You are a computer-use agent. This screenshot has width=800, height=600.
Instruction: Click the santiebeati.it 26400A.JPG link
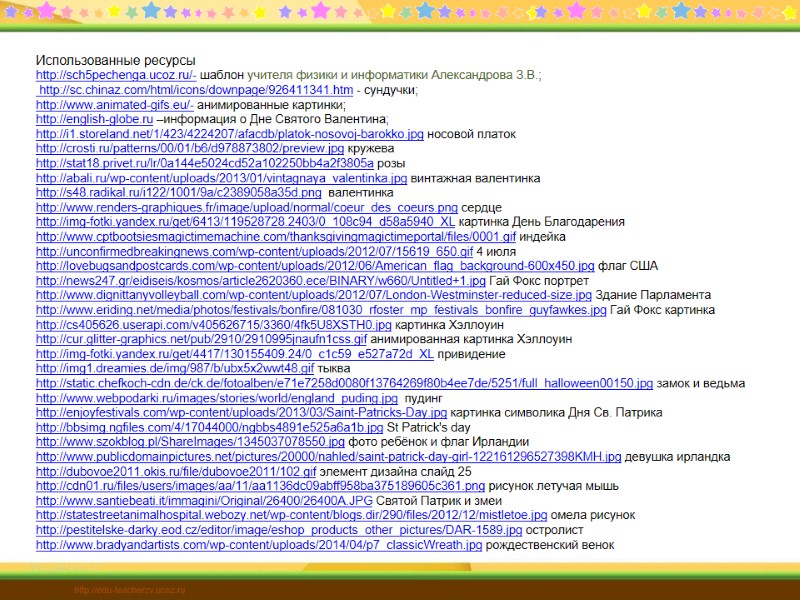tap(204, 501)
